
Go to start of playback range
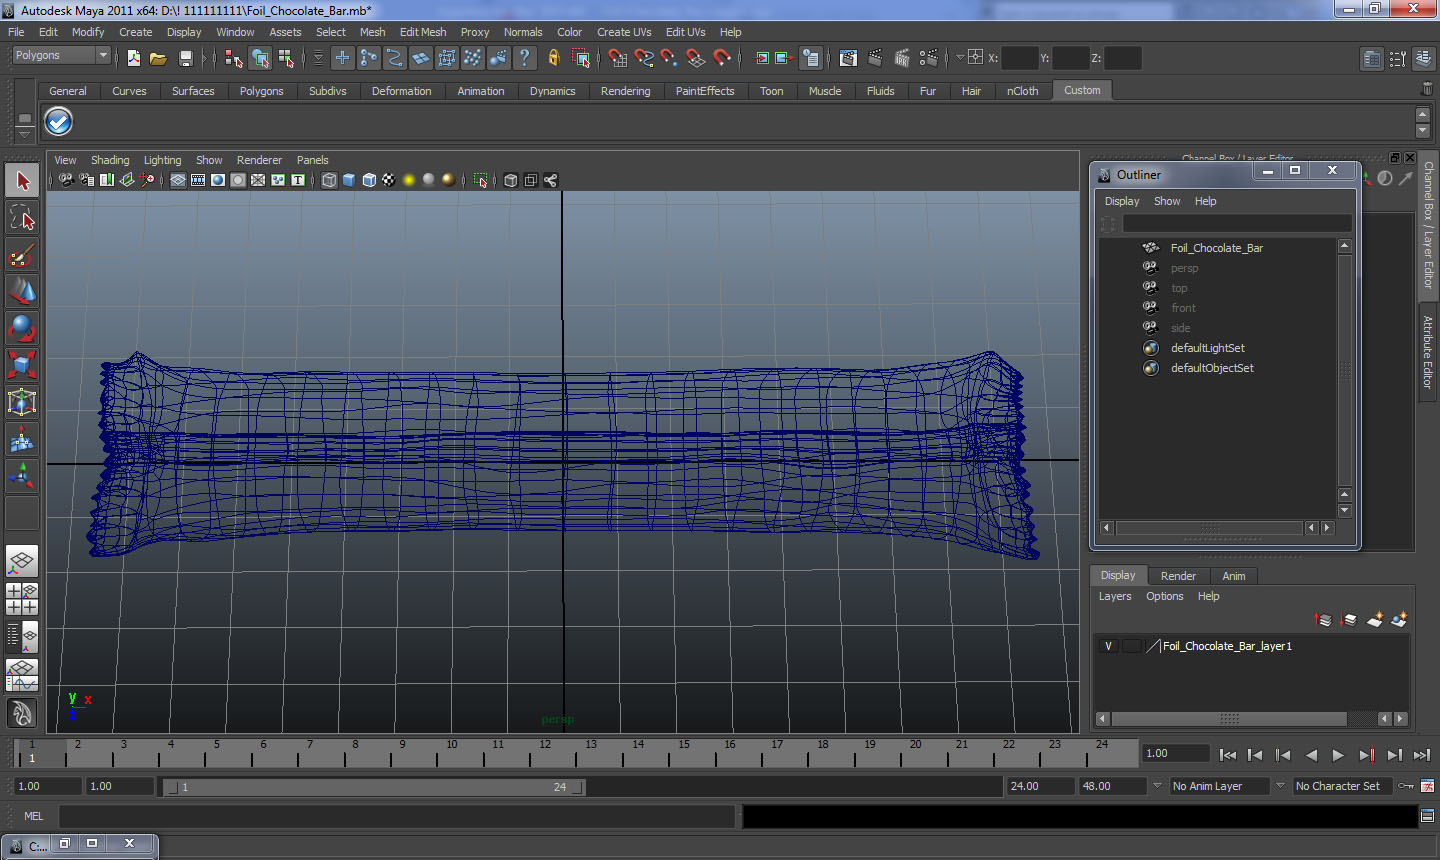(x=1228, y=755)
